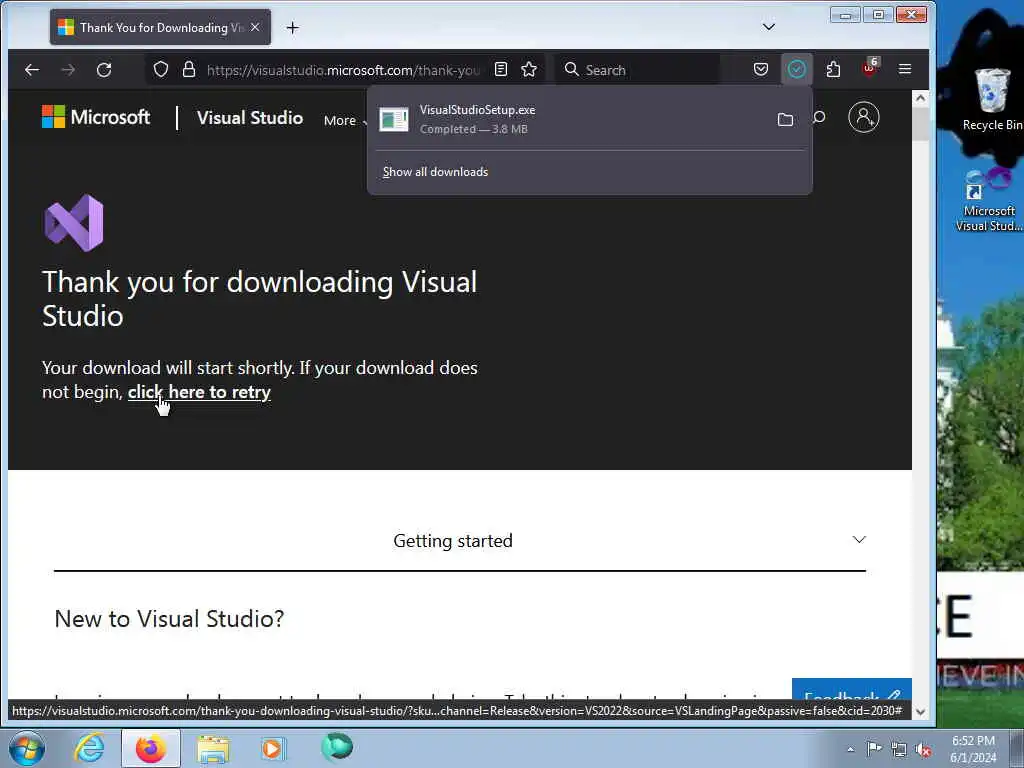Show VisualStudioSetup.exe in its folder
Screen dimensions: 1024x768
point(786,120)
